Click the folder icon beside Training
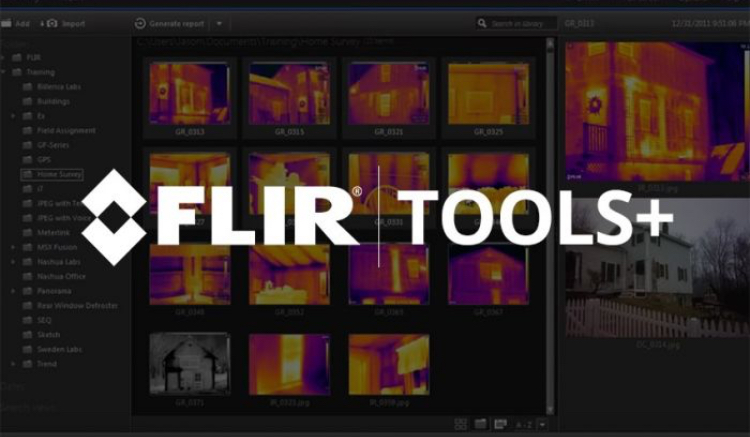The image size is (750, 437). 17,72
